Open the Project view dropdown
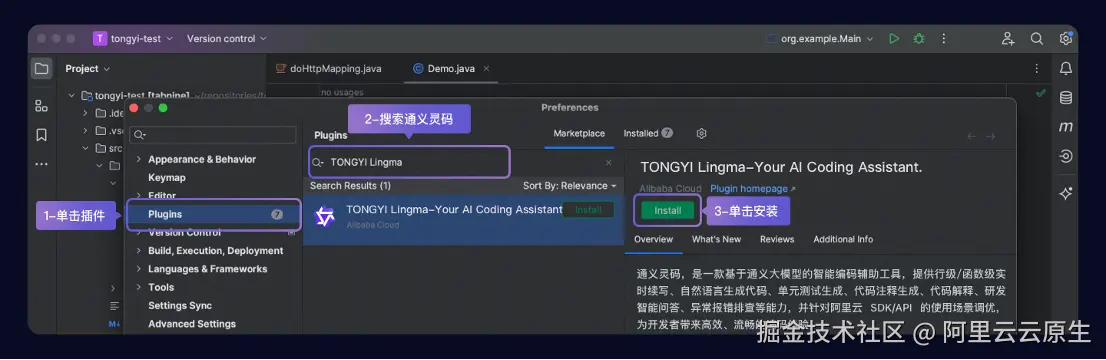Screen dimensions: 1106x360 pos(87,68)
